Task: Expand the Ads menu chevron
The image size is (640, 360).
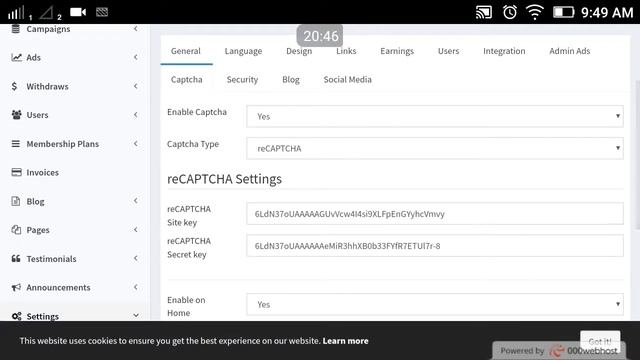Action: point(136,57)
